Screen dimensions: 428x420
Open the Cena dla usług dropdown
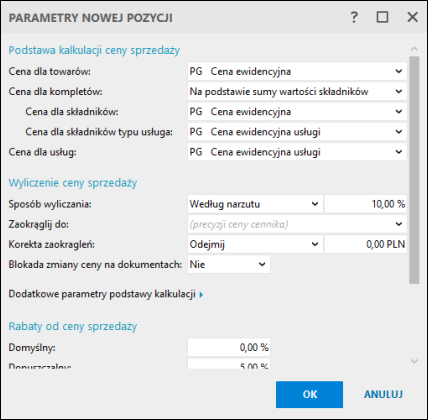point(297,152)
